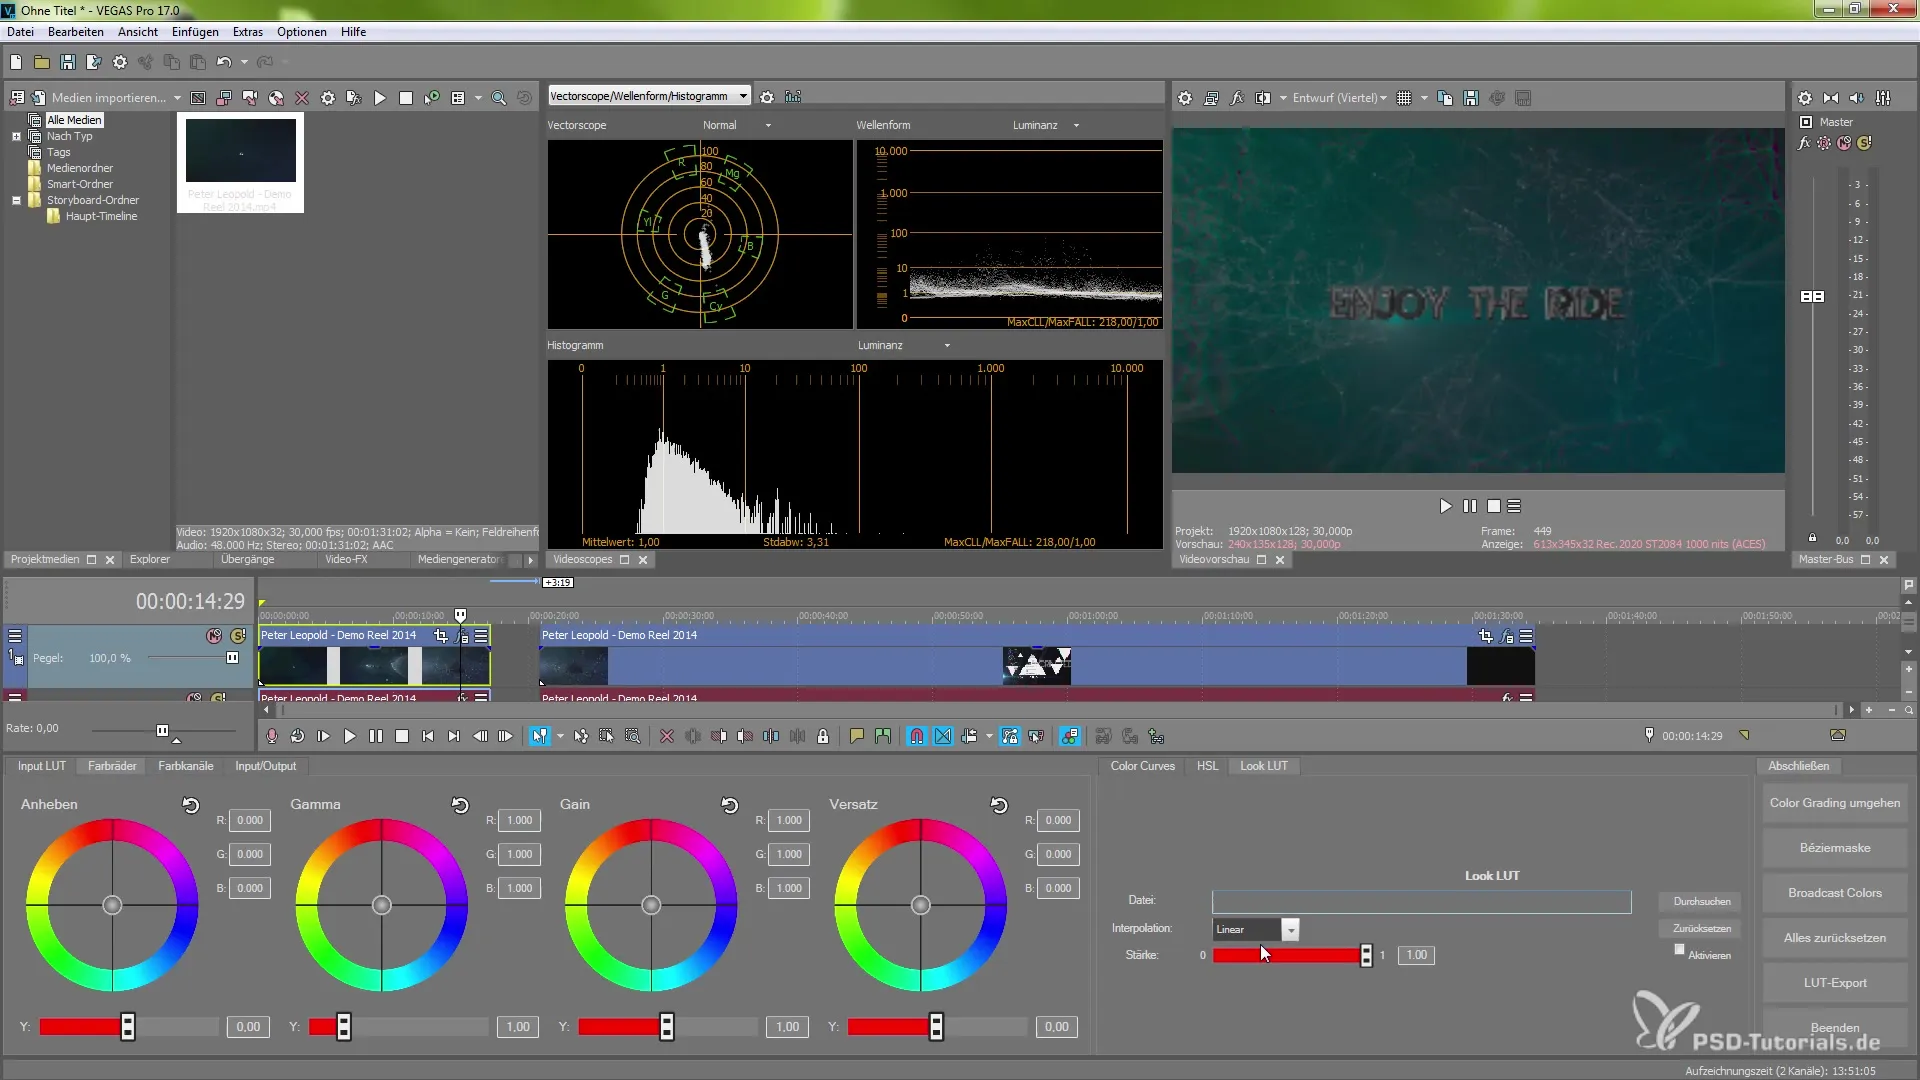The height and width of the screenshot is (1080, 1920).
Task: Switch to the Input LUT tab
Action: (42, 766)
